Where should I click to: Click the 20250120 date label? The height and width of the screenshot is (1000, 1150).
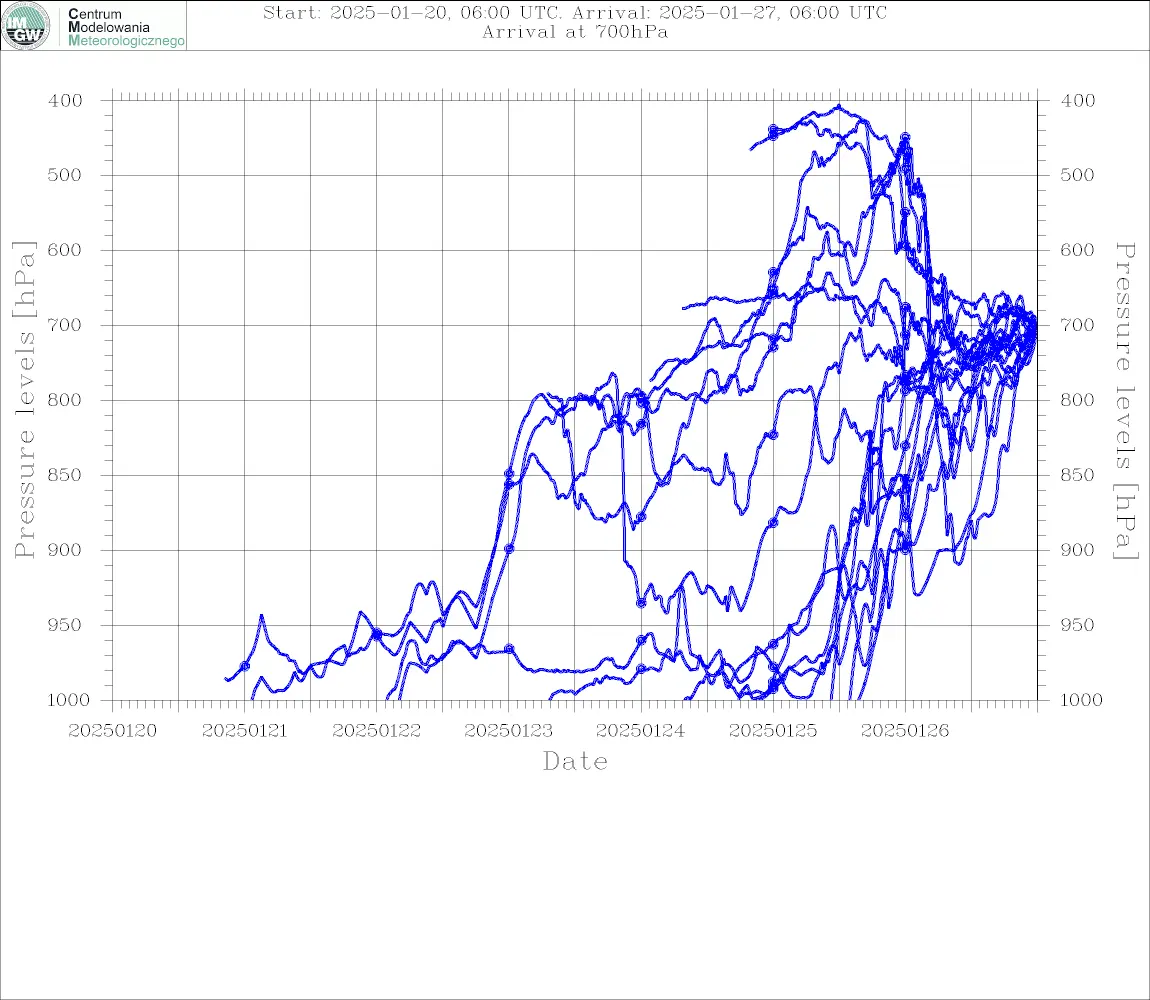[x=112, y=731]
